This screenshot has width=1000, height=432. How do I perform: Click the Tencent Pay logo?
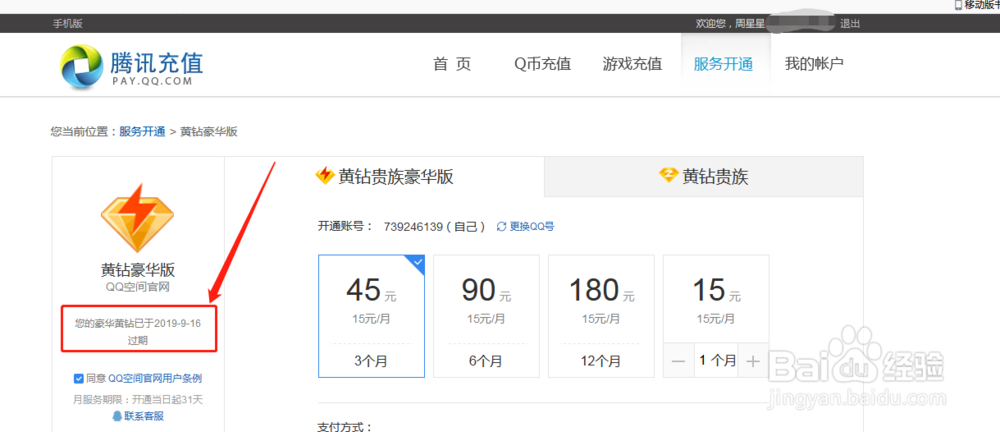(x=131, y=66)
